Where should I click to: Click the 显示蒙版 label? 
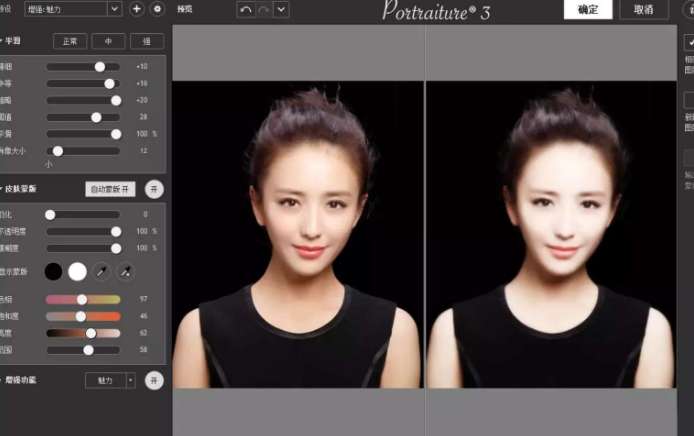pos(14,271)
